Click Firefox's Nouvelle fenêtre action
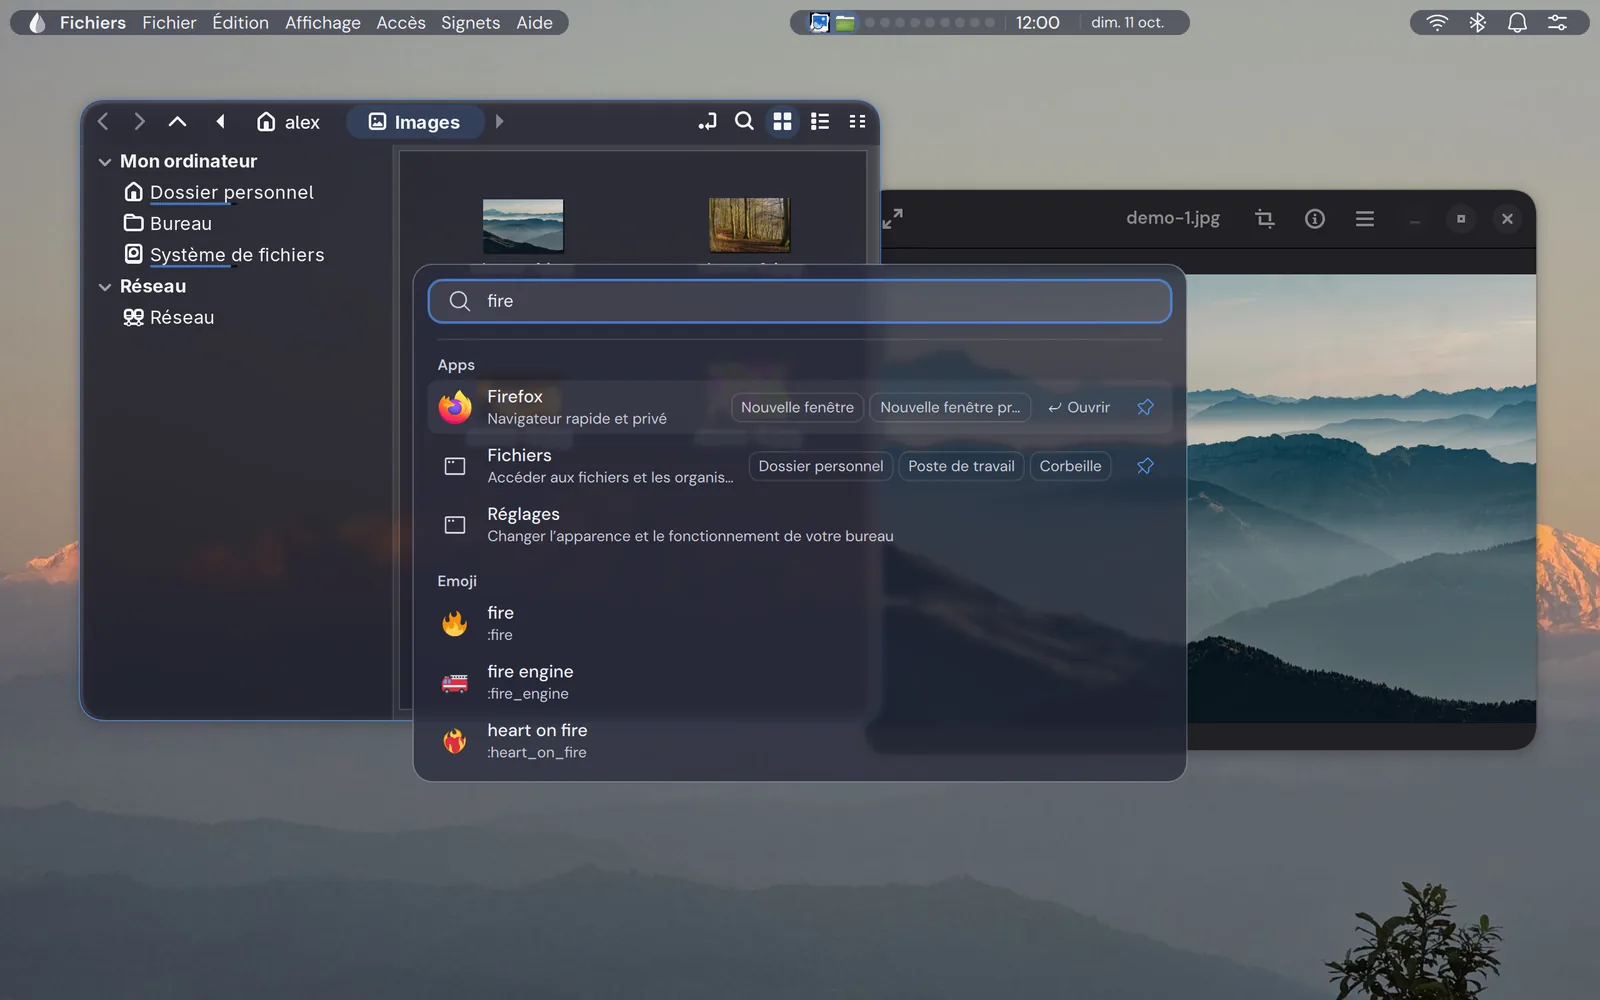The width and height of the screenshot is (1600, 1000). click(797, 407)
